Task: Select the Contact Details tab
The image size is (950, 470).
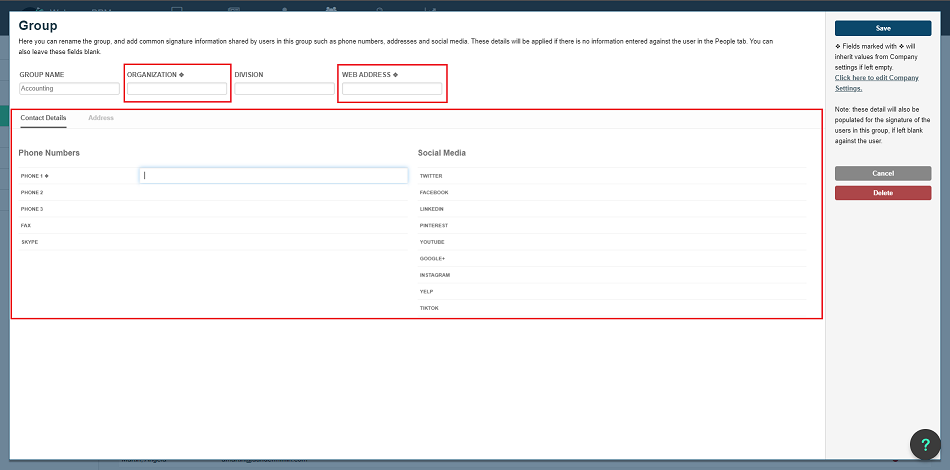Action: tap(44, 118)
